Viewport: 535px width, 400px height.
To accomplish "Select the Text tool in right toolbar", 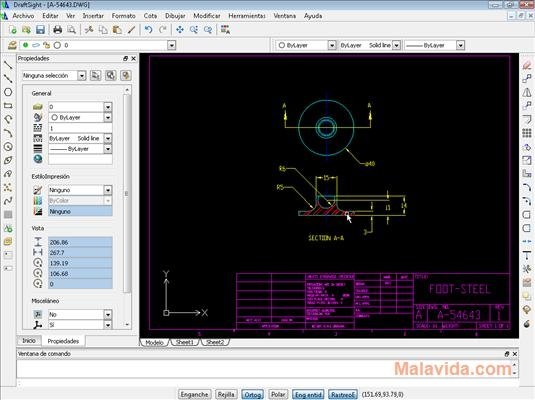I will click(527, 255).
